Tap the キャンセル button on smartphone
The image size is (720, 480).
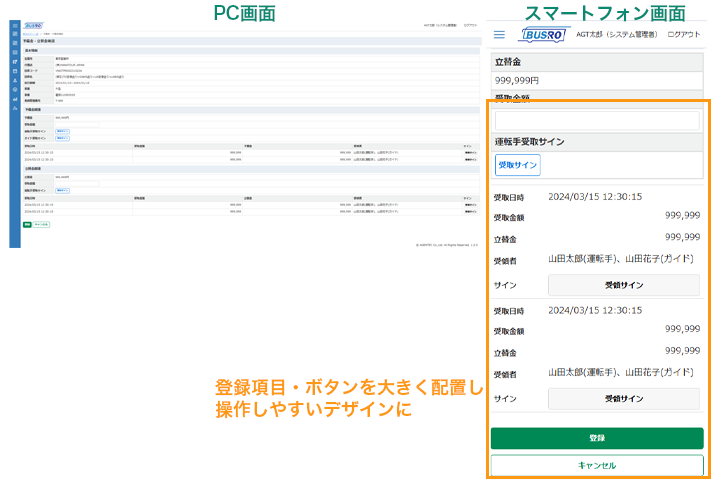597,465
